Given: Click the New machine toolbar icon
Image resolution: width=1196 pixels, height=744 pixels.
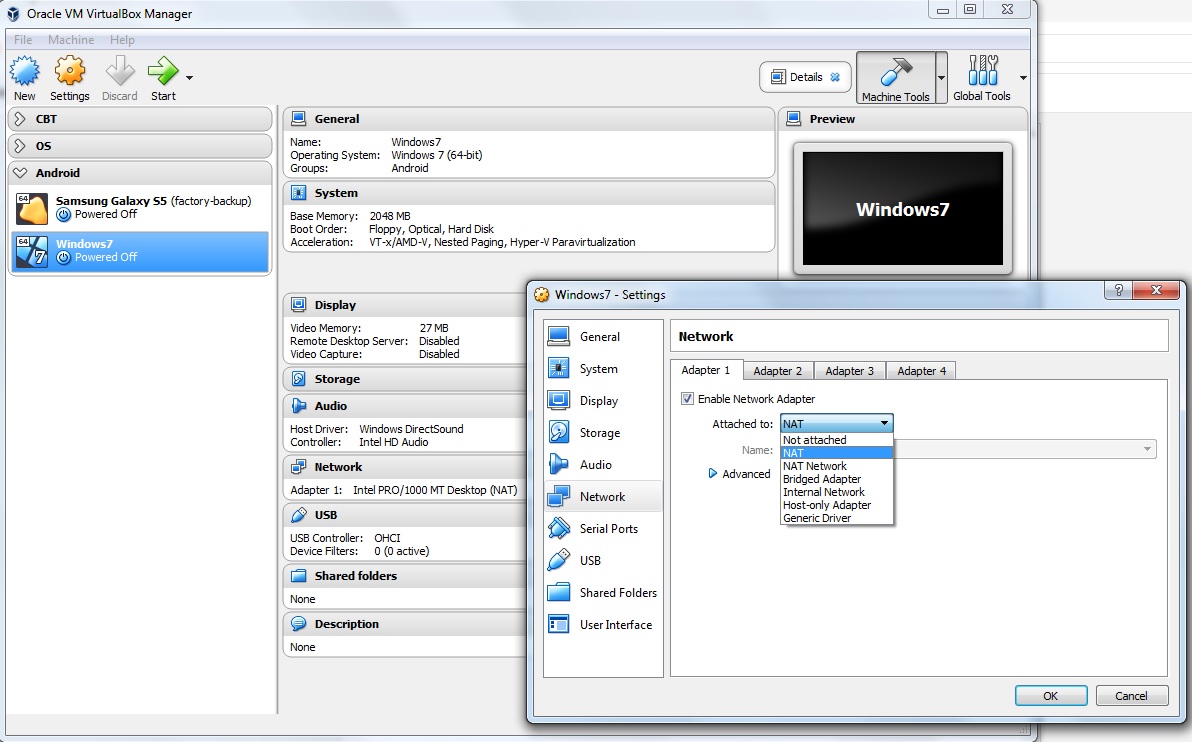Looking at the screenshot, I should (x=24, y=71).
